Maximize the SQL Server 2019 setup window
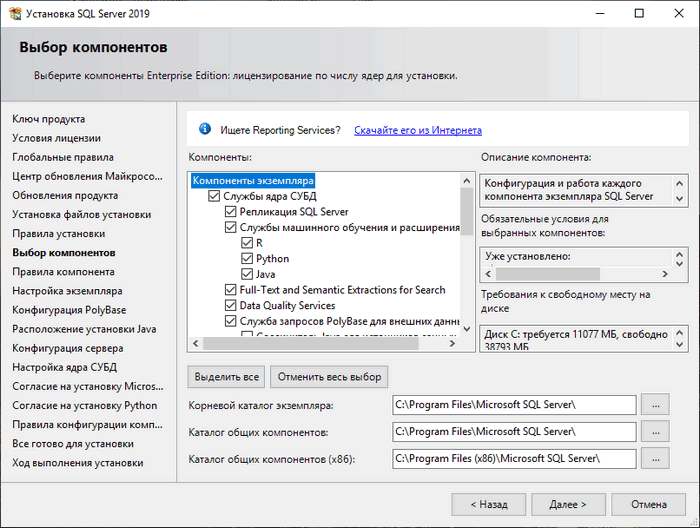Screen dimensions: 700x528 point(639,13)
